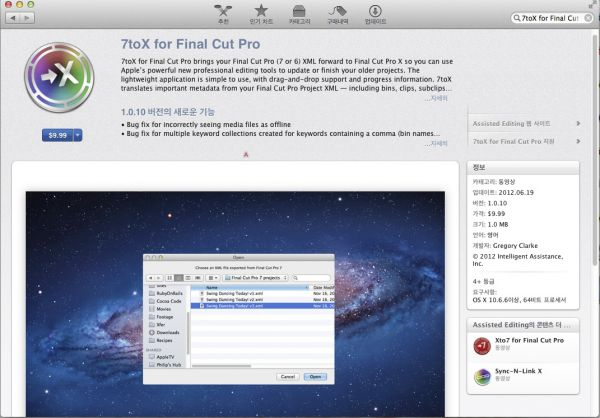This screenshot has width=600, height=418.
Task: Buy the app with the $9.99 button
Action: pyautogui.click(x=57, y=135)
